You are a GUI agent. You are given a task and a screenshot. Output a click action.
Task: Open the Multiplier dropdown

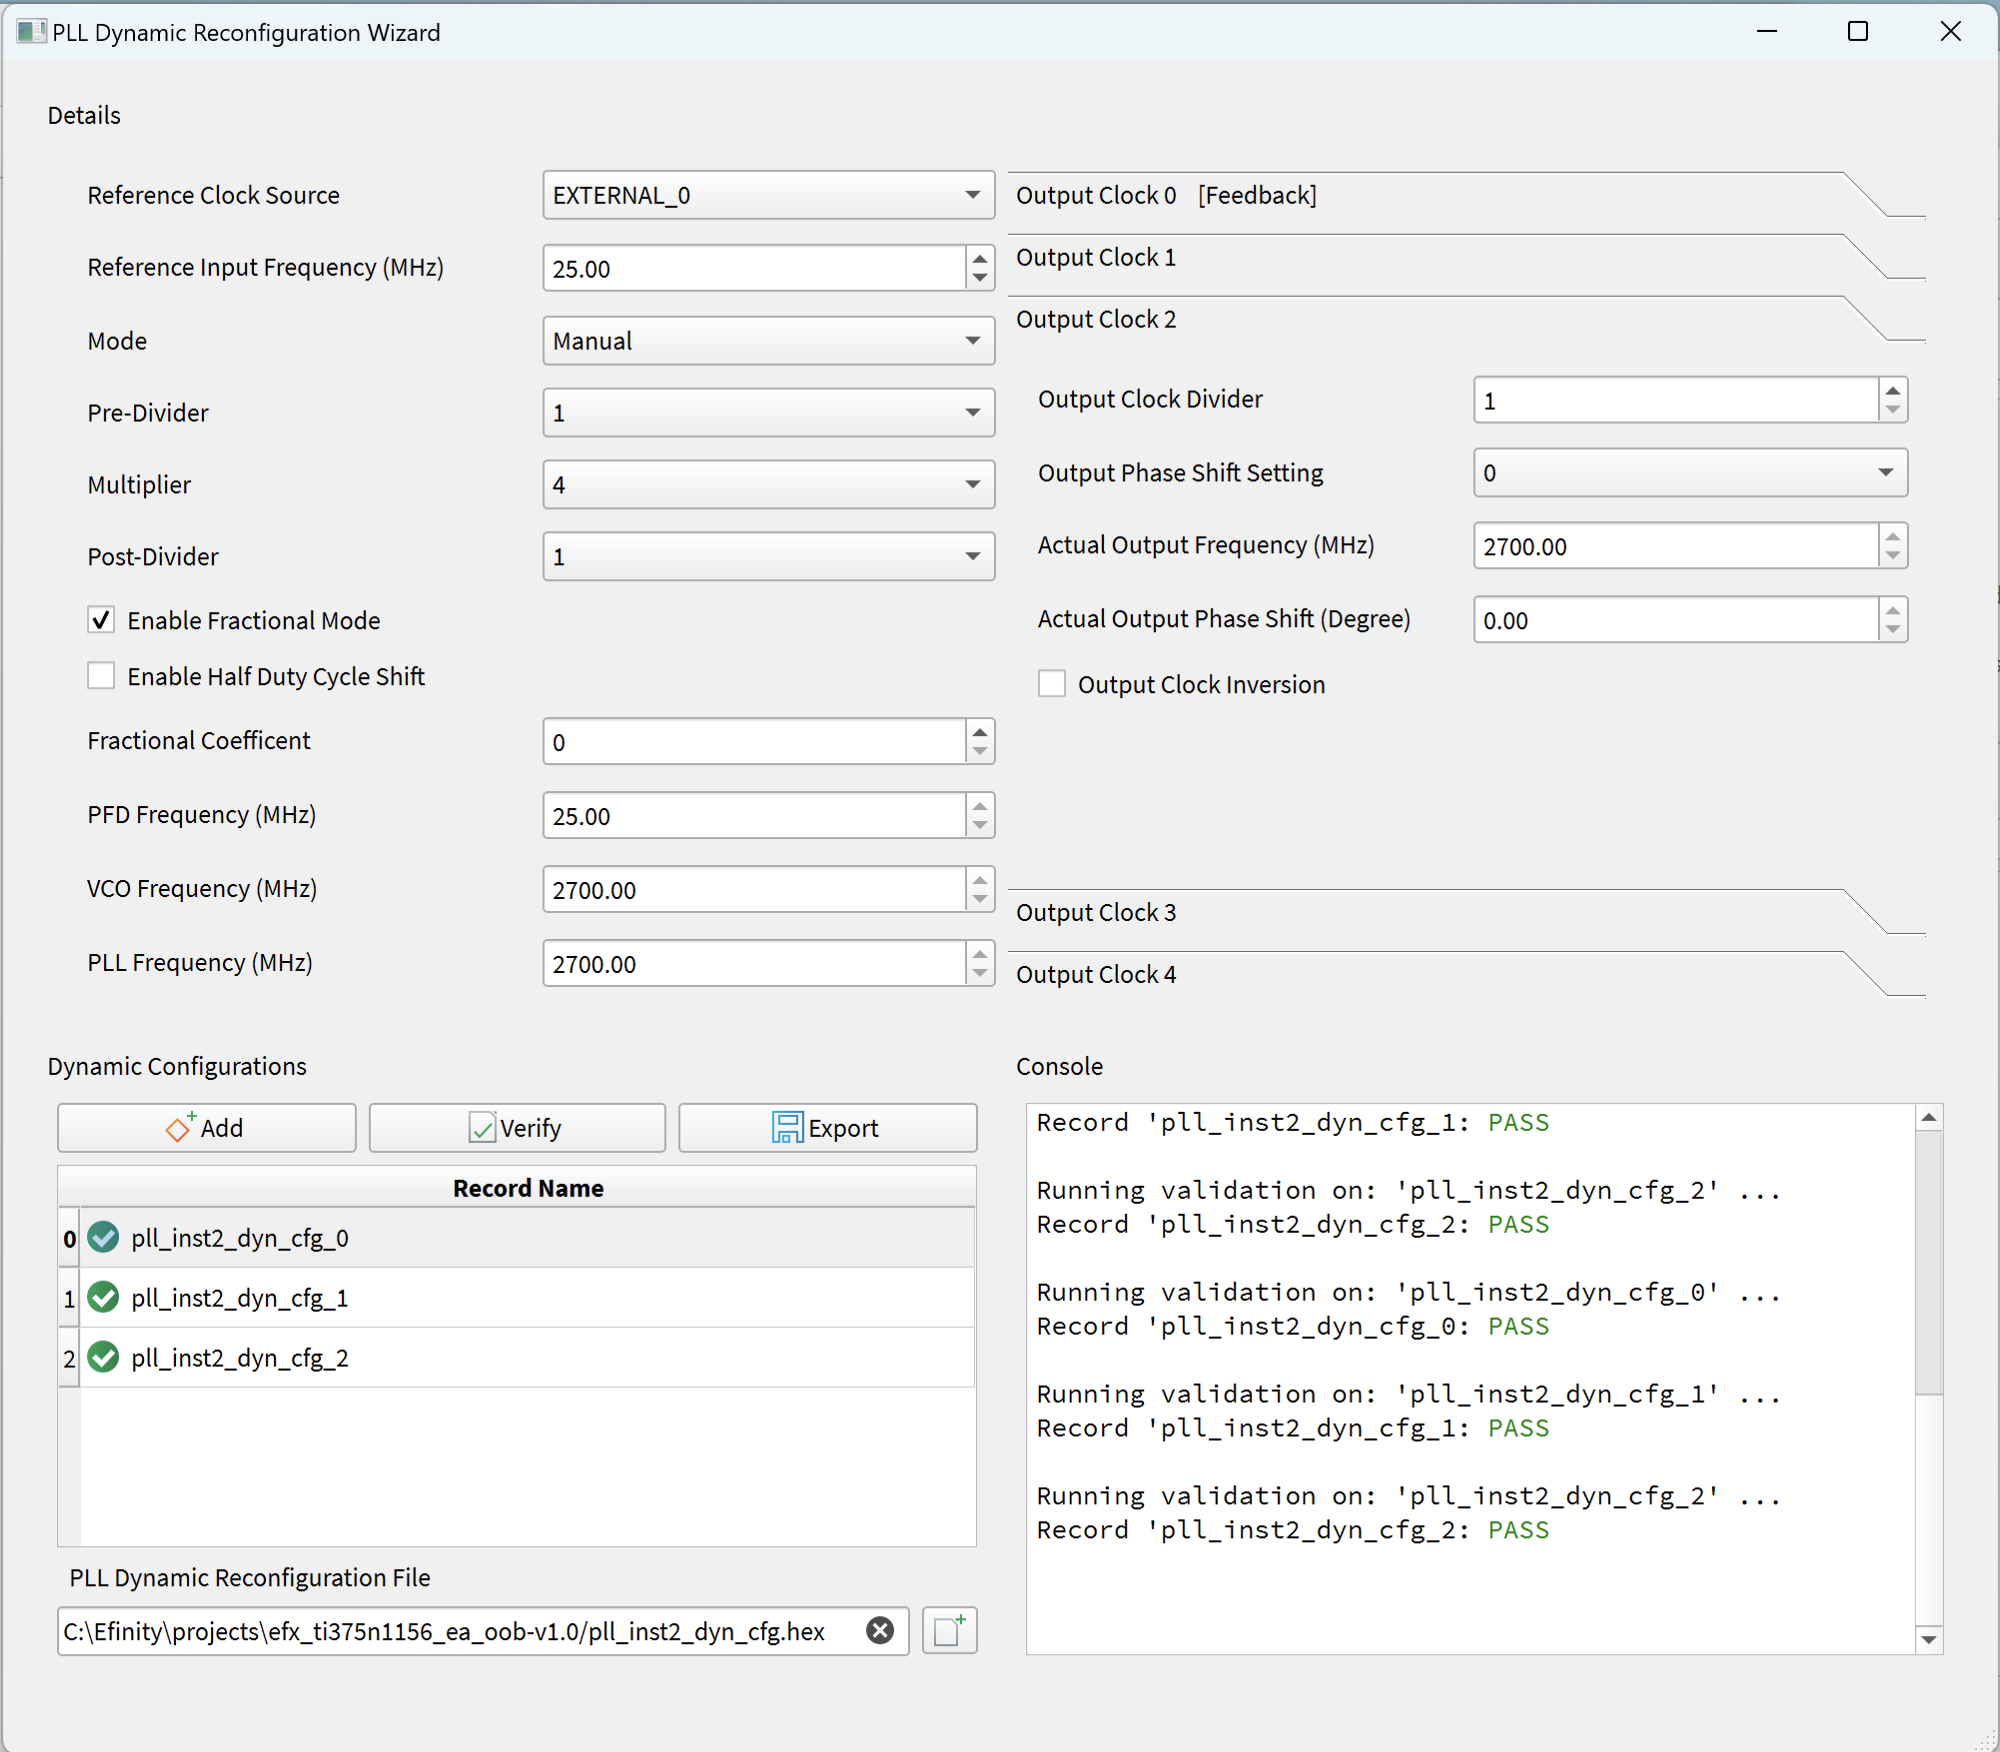(x=768, y=485)
